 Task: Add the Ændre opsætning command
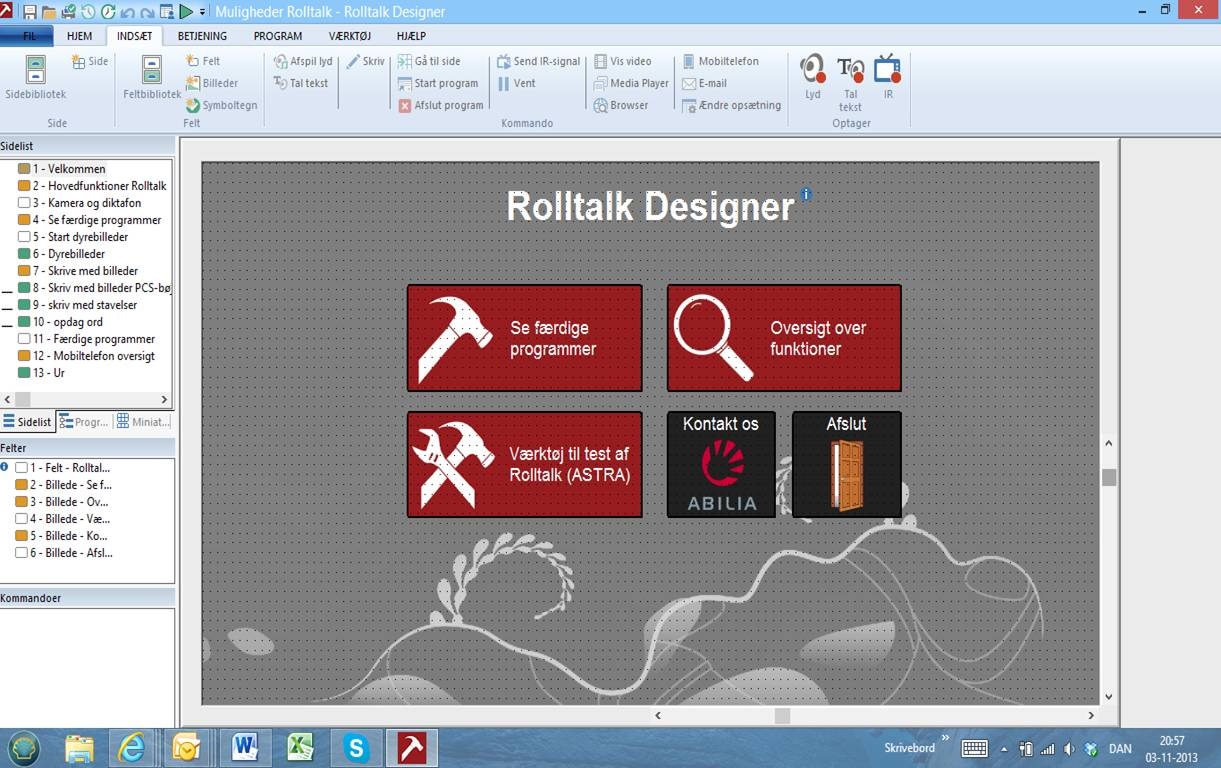pyautogui.click(x=731, y=105)
